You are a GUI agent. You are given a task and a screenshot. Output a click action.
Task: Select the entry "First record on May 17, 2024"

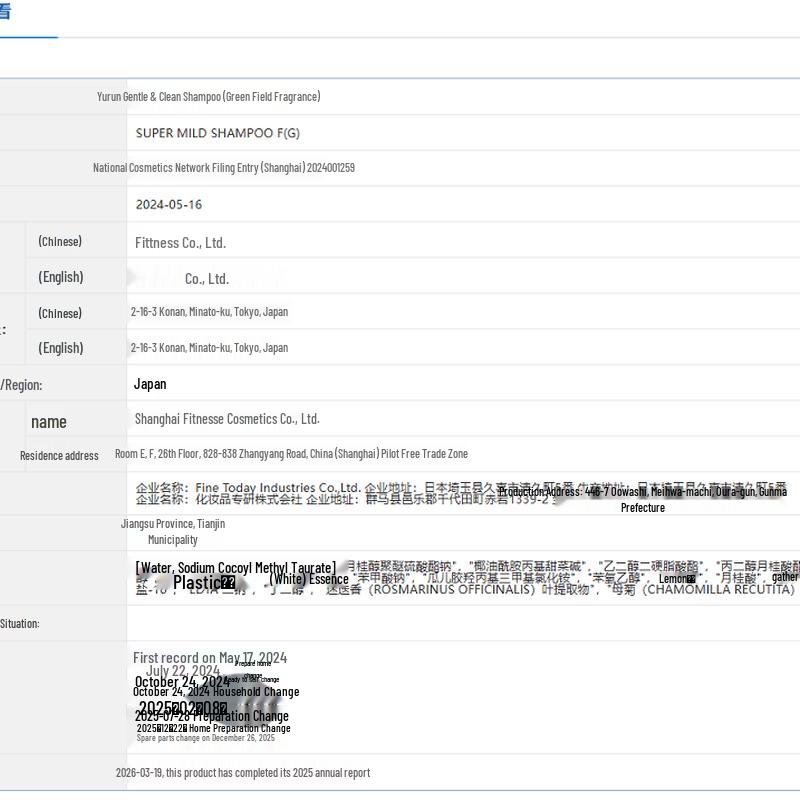coord(210,658)
